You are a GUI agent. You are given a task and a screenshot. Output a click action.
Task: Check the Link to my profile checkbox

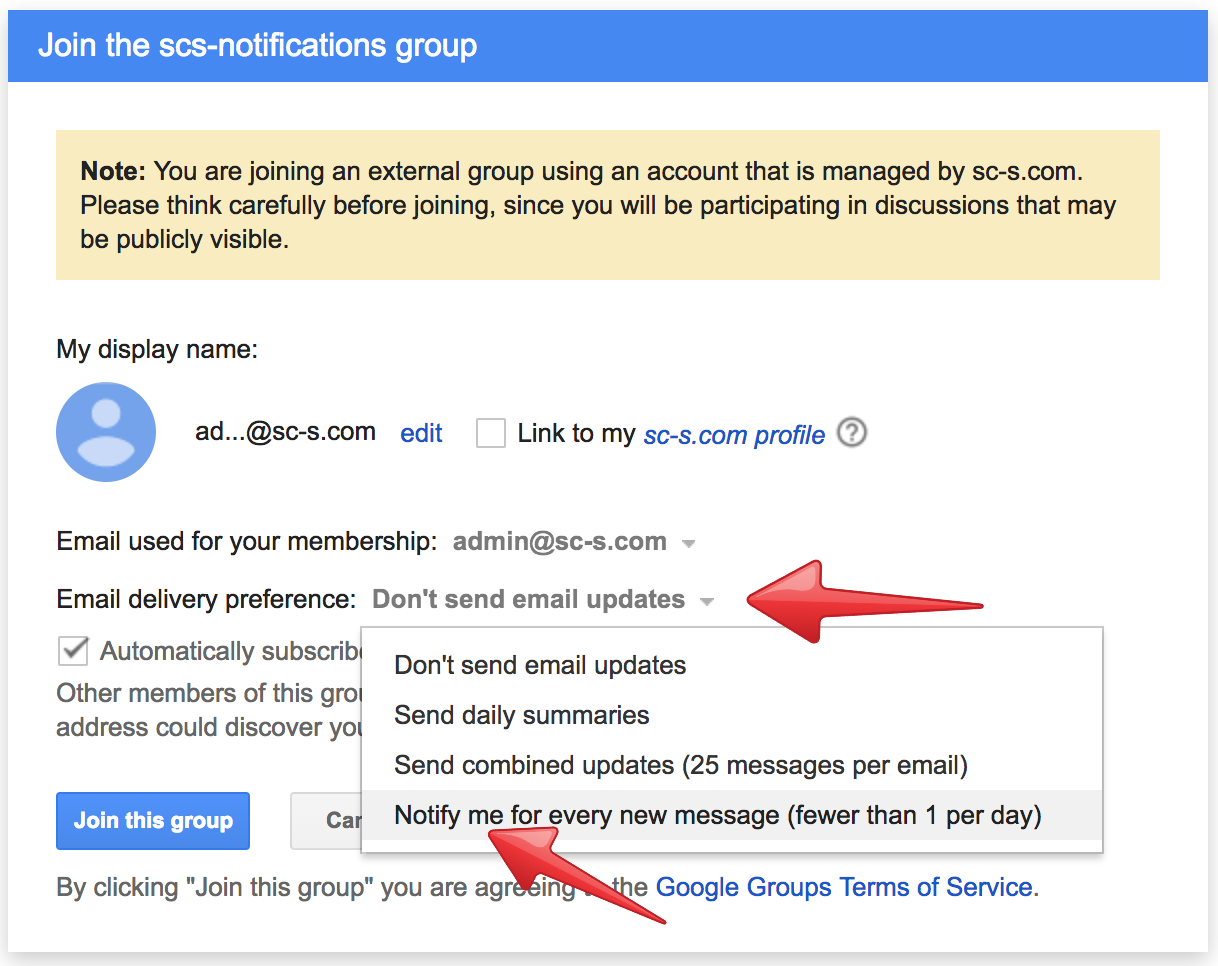(x=490, y=433)
